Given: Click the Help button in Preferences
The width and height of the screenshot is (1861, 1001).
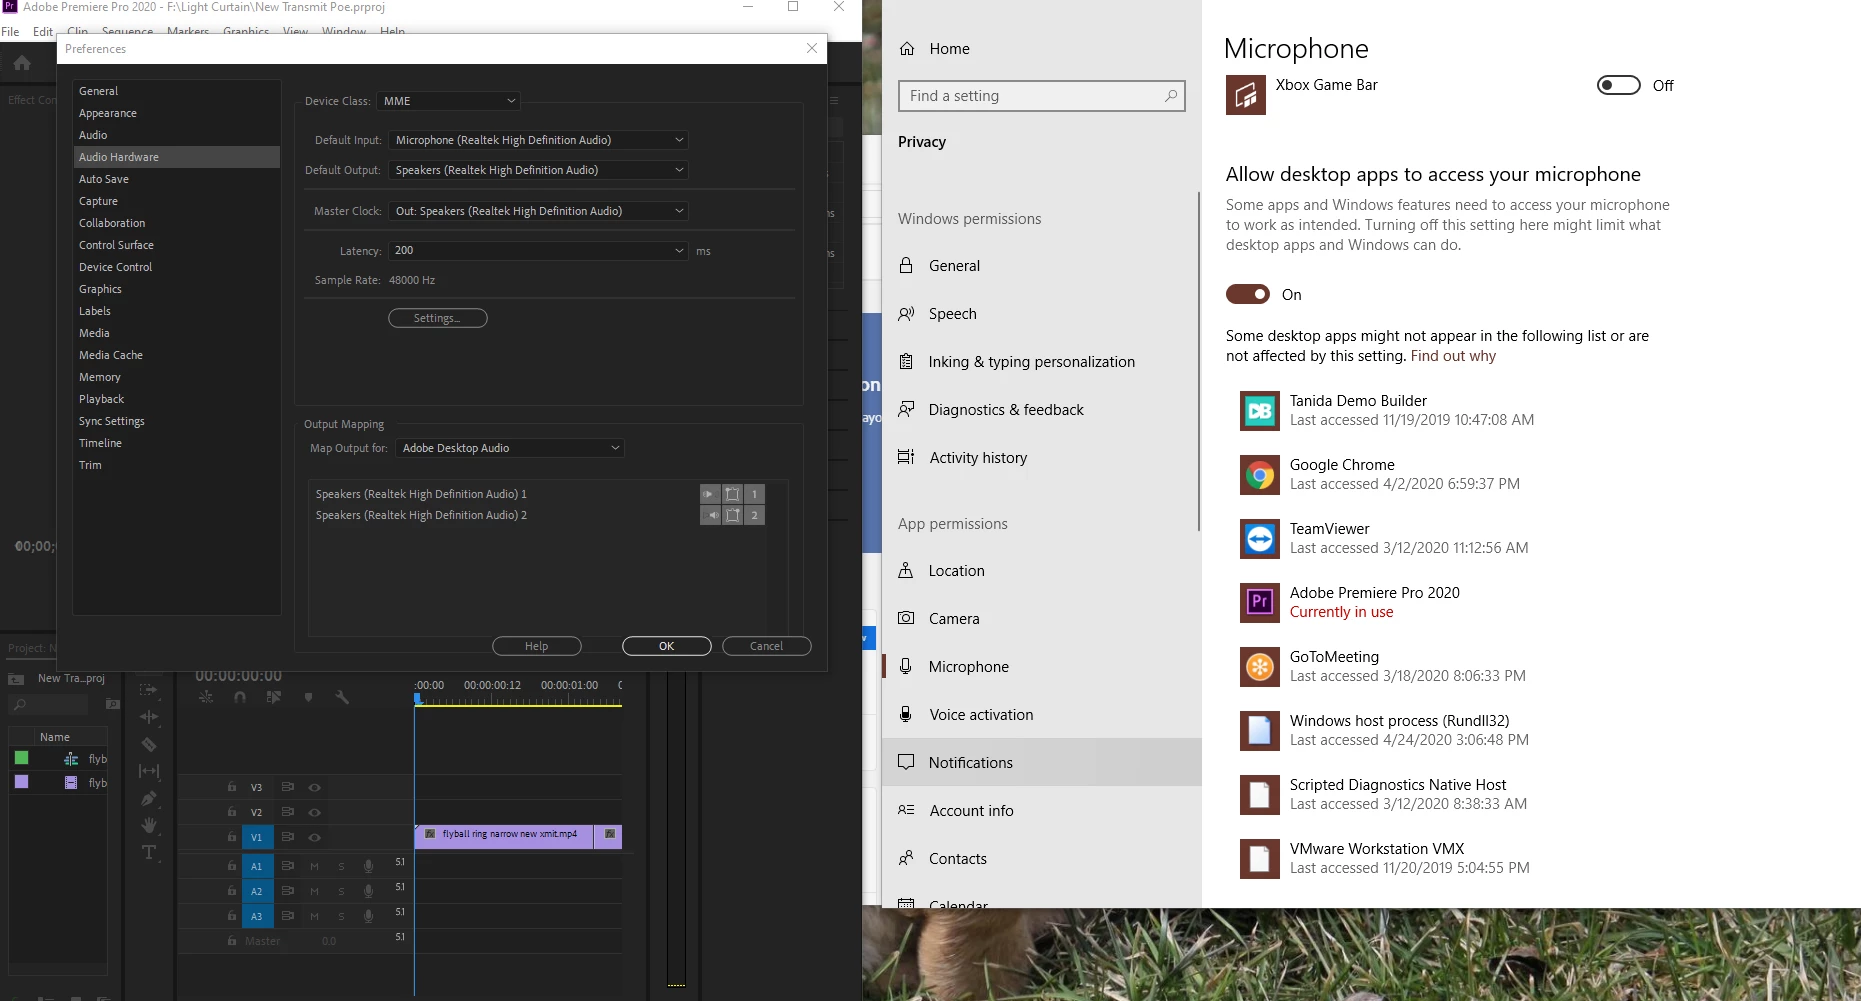Looking at the screenshot, I should pos(537,646).
